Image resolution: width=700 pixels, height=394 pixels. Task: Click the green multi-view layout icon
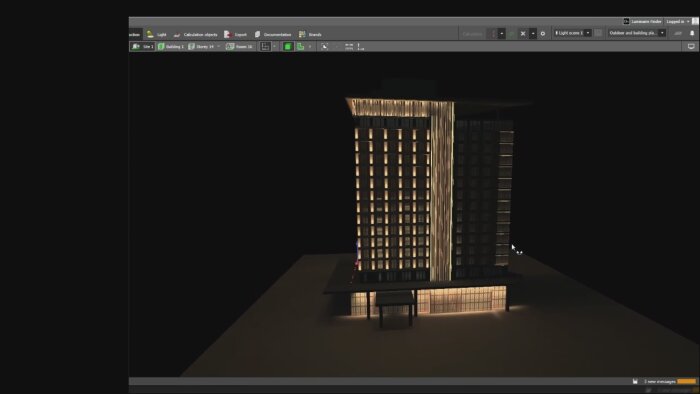[300, 46]
